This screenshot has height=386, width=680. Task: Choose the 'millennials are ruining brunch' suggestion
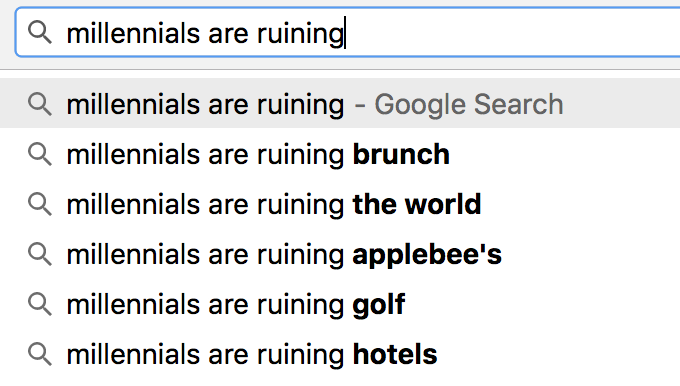coord(340,154)
